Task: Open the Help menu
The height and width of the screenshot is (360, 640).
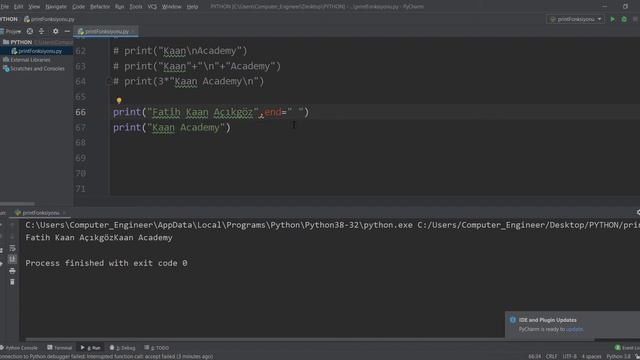Action: click(x=192, y=7)
